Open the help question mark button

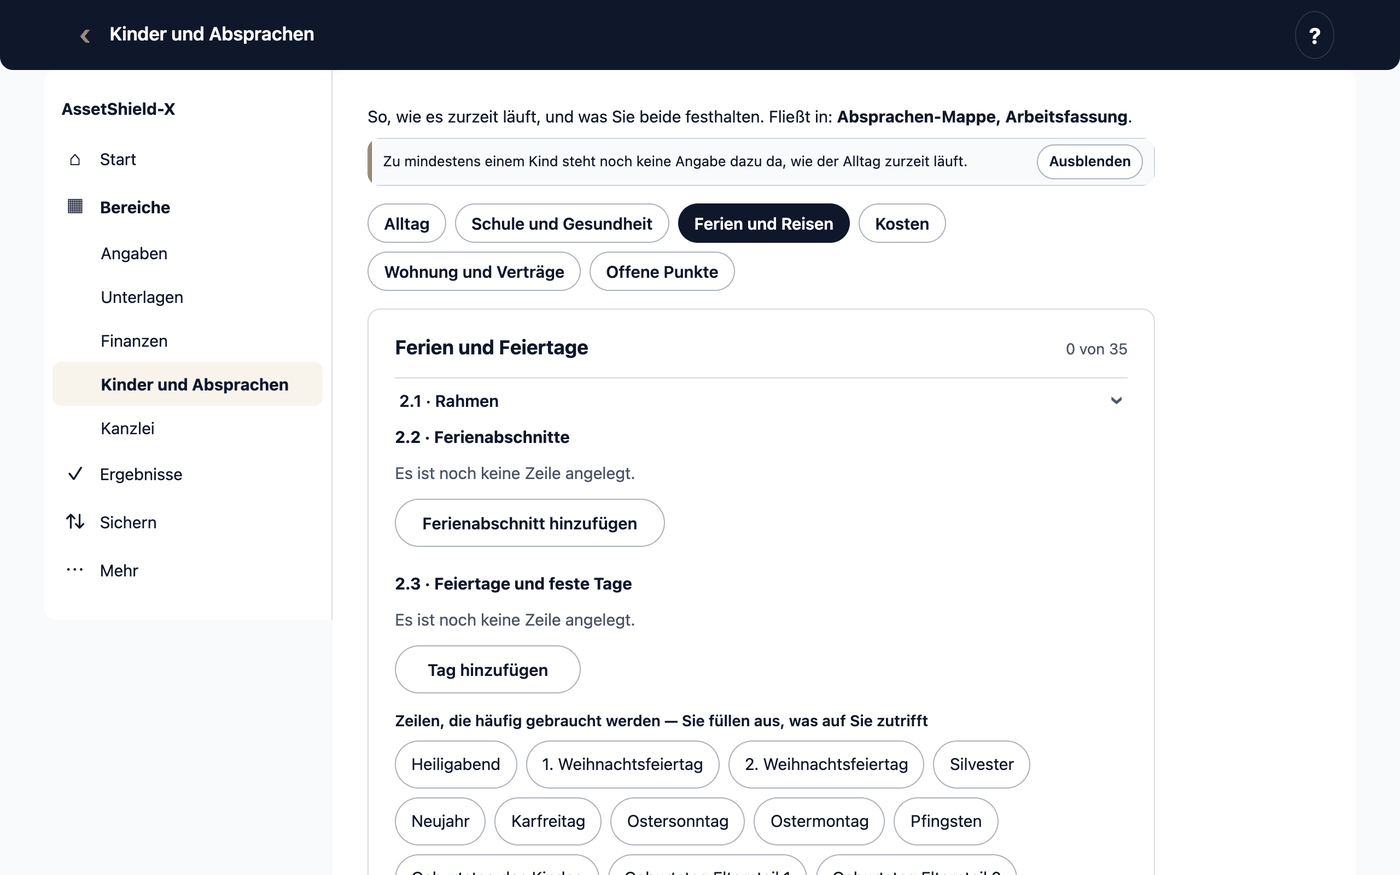(1314, 35)
